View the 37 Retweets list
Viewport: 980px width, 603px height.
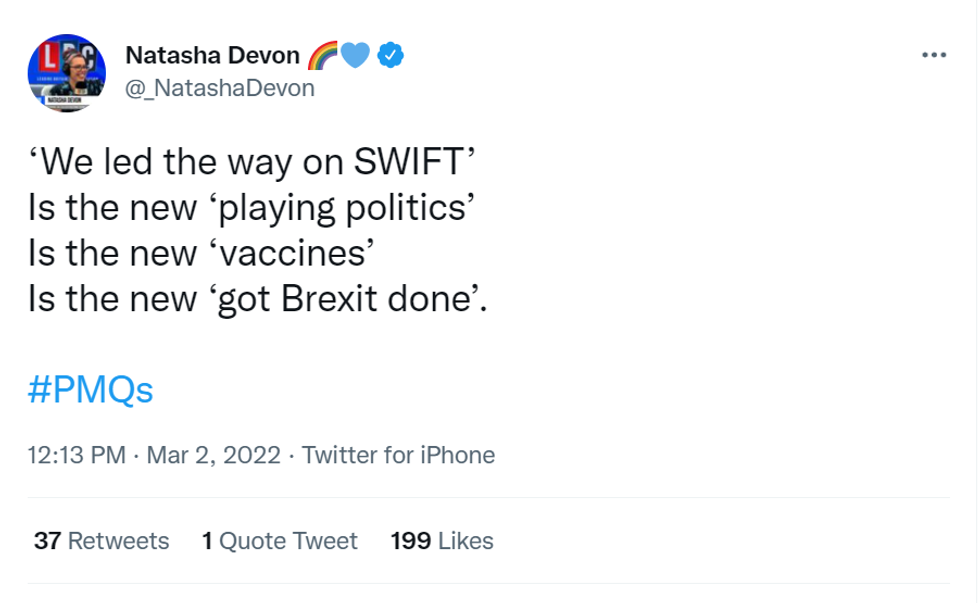pos(101,541)
